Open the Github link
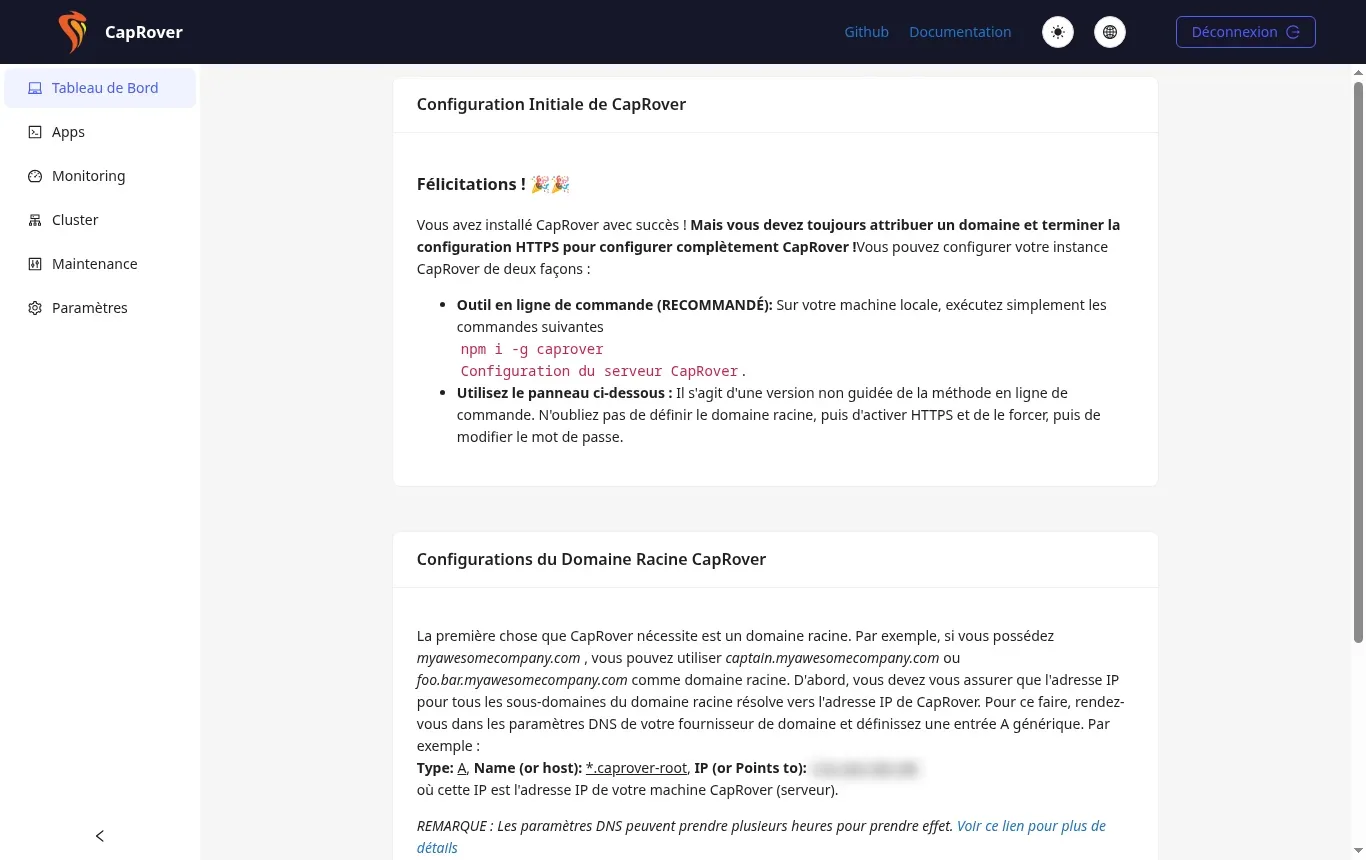The width and height of the screenshot is (1366, 860). (x=866, y=32)
